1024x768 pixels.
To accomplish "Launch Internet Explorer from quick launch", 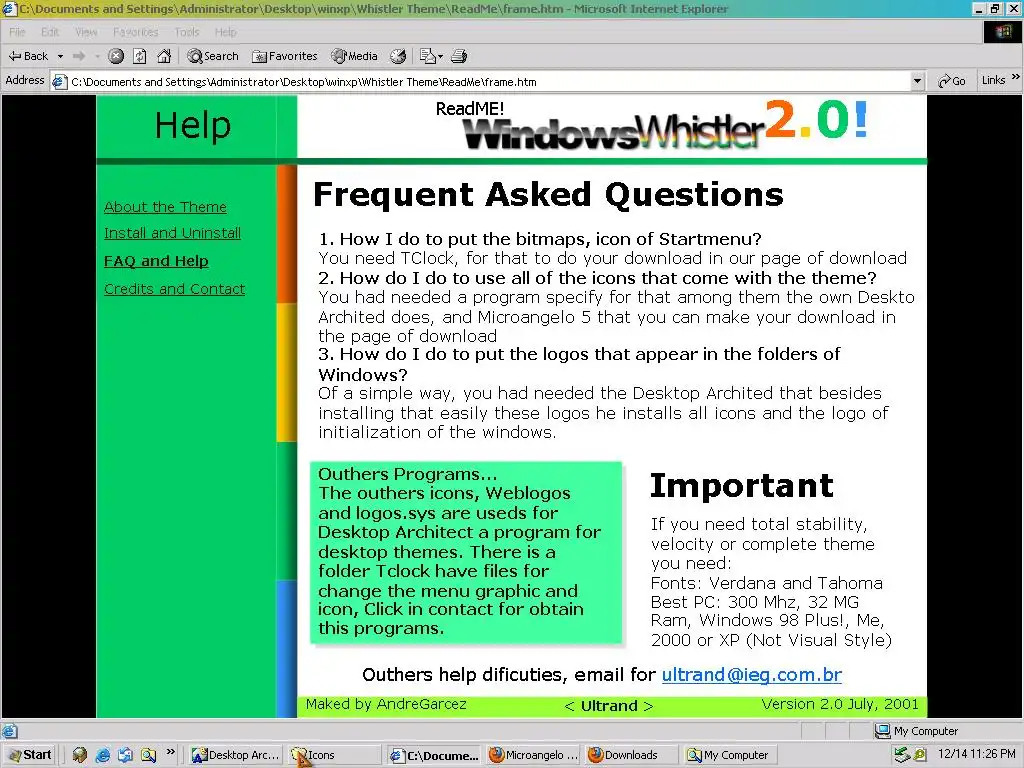I will click(x=103, y=755).
